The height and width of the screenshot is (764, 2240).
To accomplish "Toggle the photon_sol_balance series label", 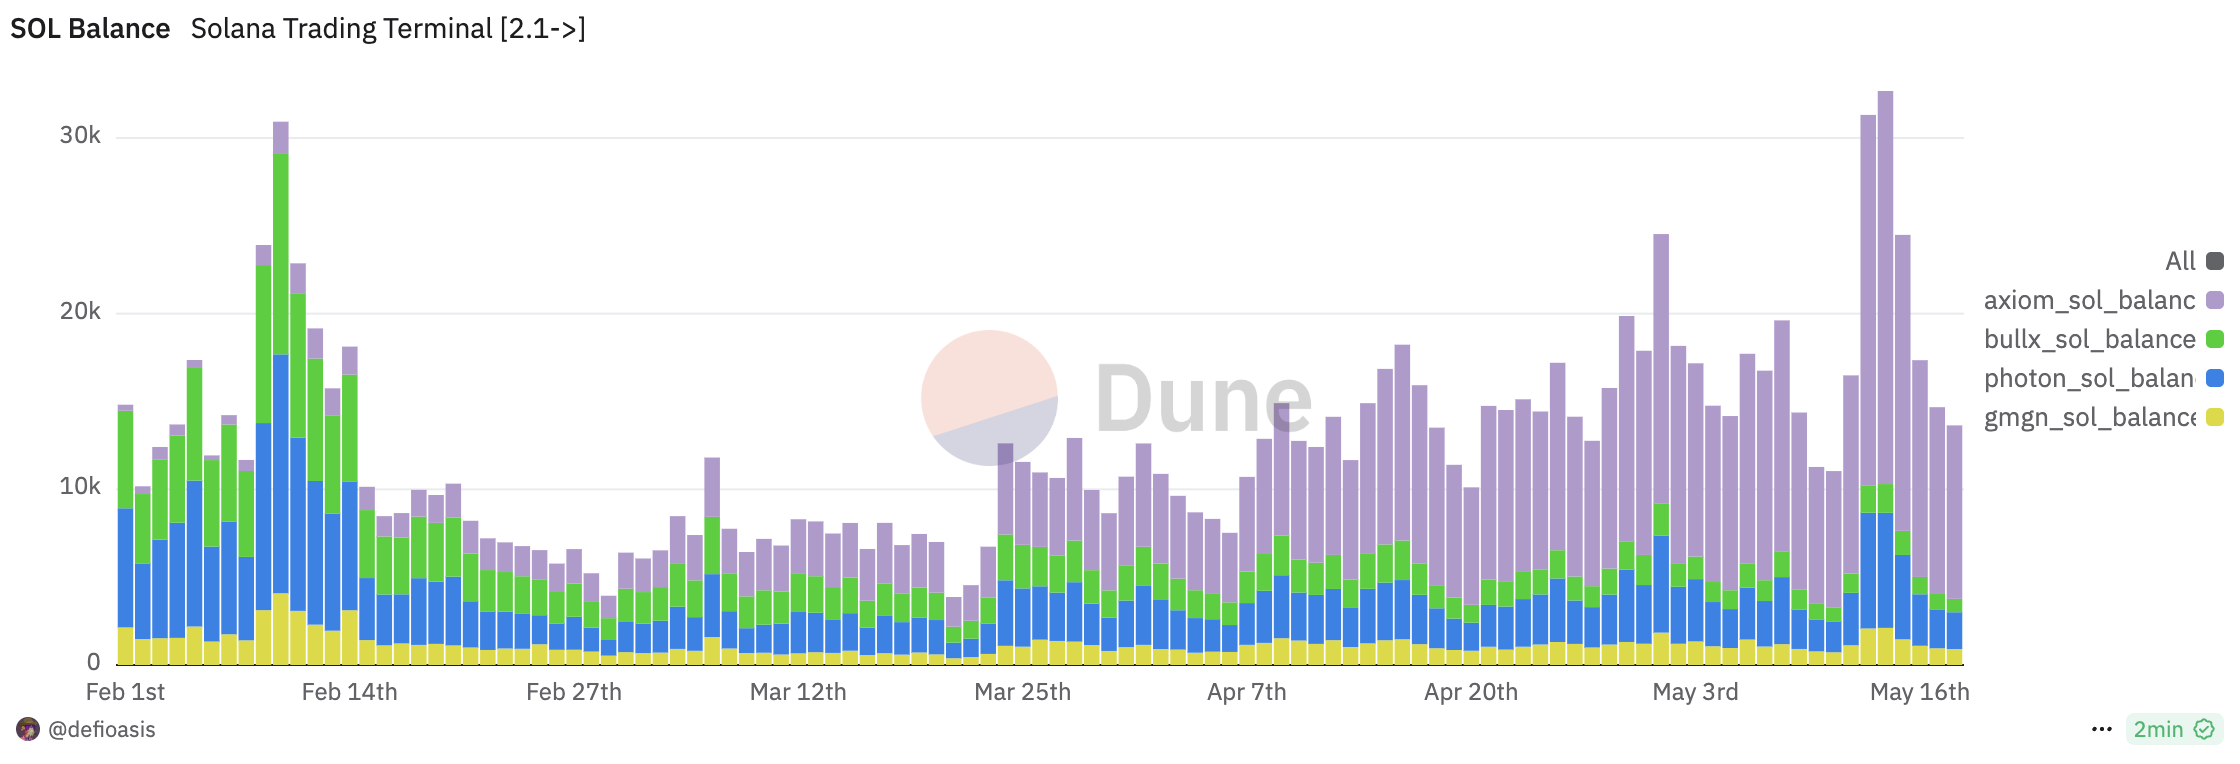I will (2088, 378).
